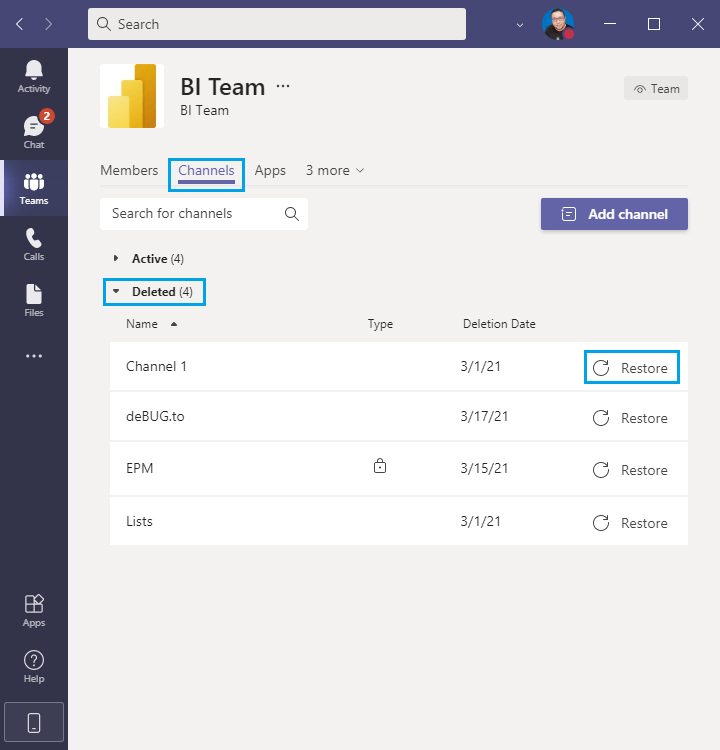Restore the deleted Channel 1
The height and width of the screenshot is (750, 720).
631,368
